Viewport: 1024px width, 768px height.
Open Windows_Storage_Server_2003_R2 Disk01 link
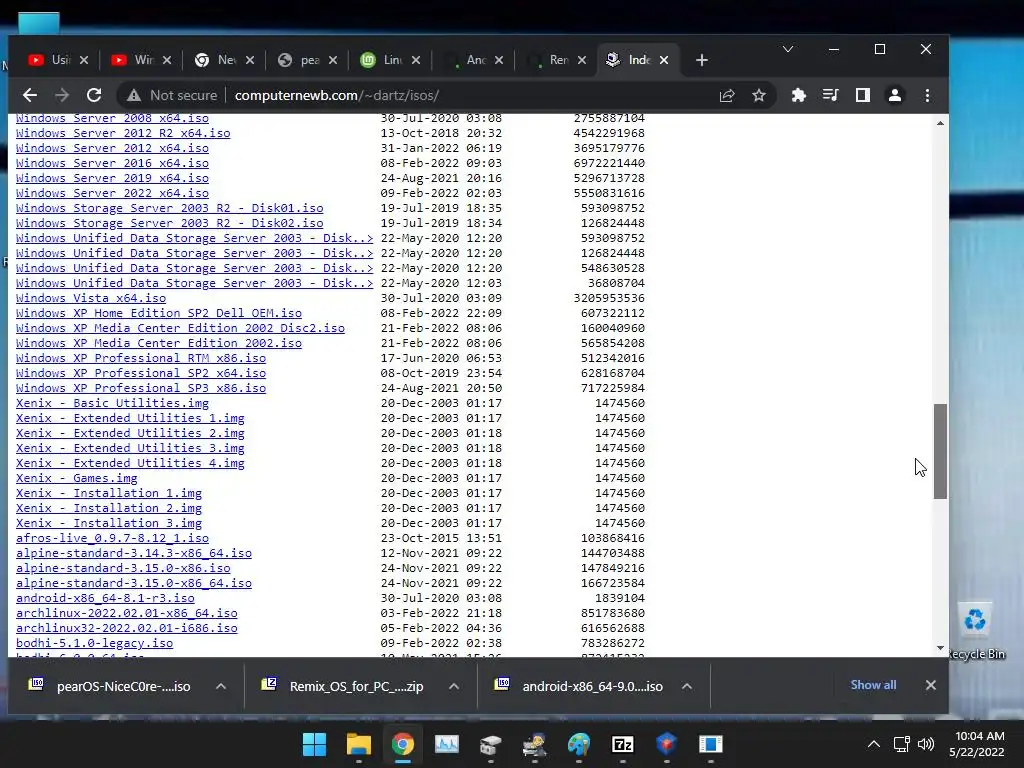169,208
